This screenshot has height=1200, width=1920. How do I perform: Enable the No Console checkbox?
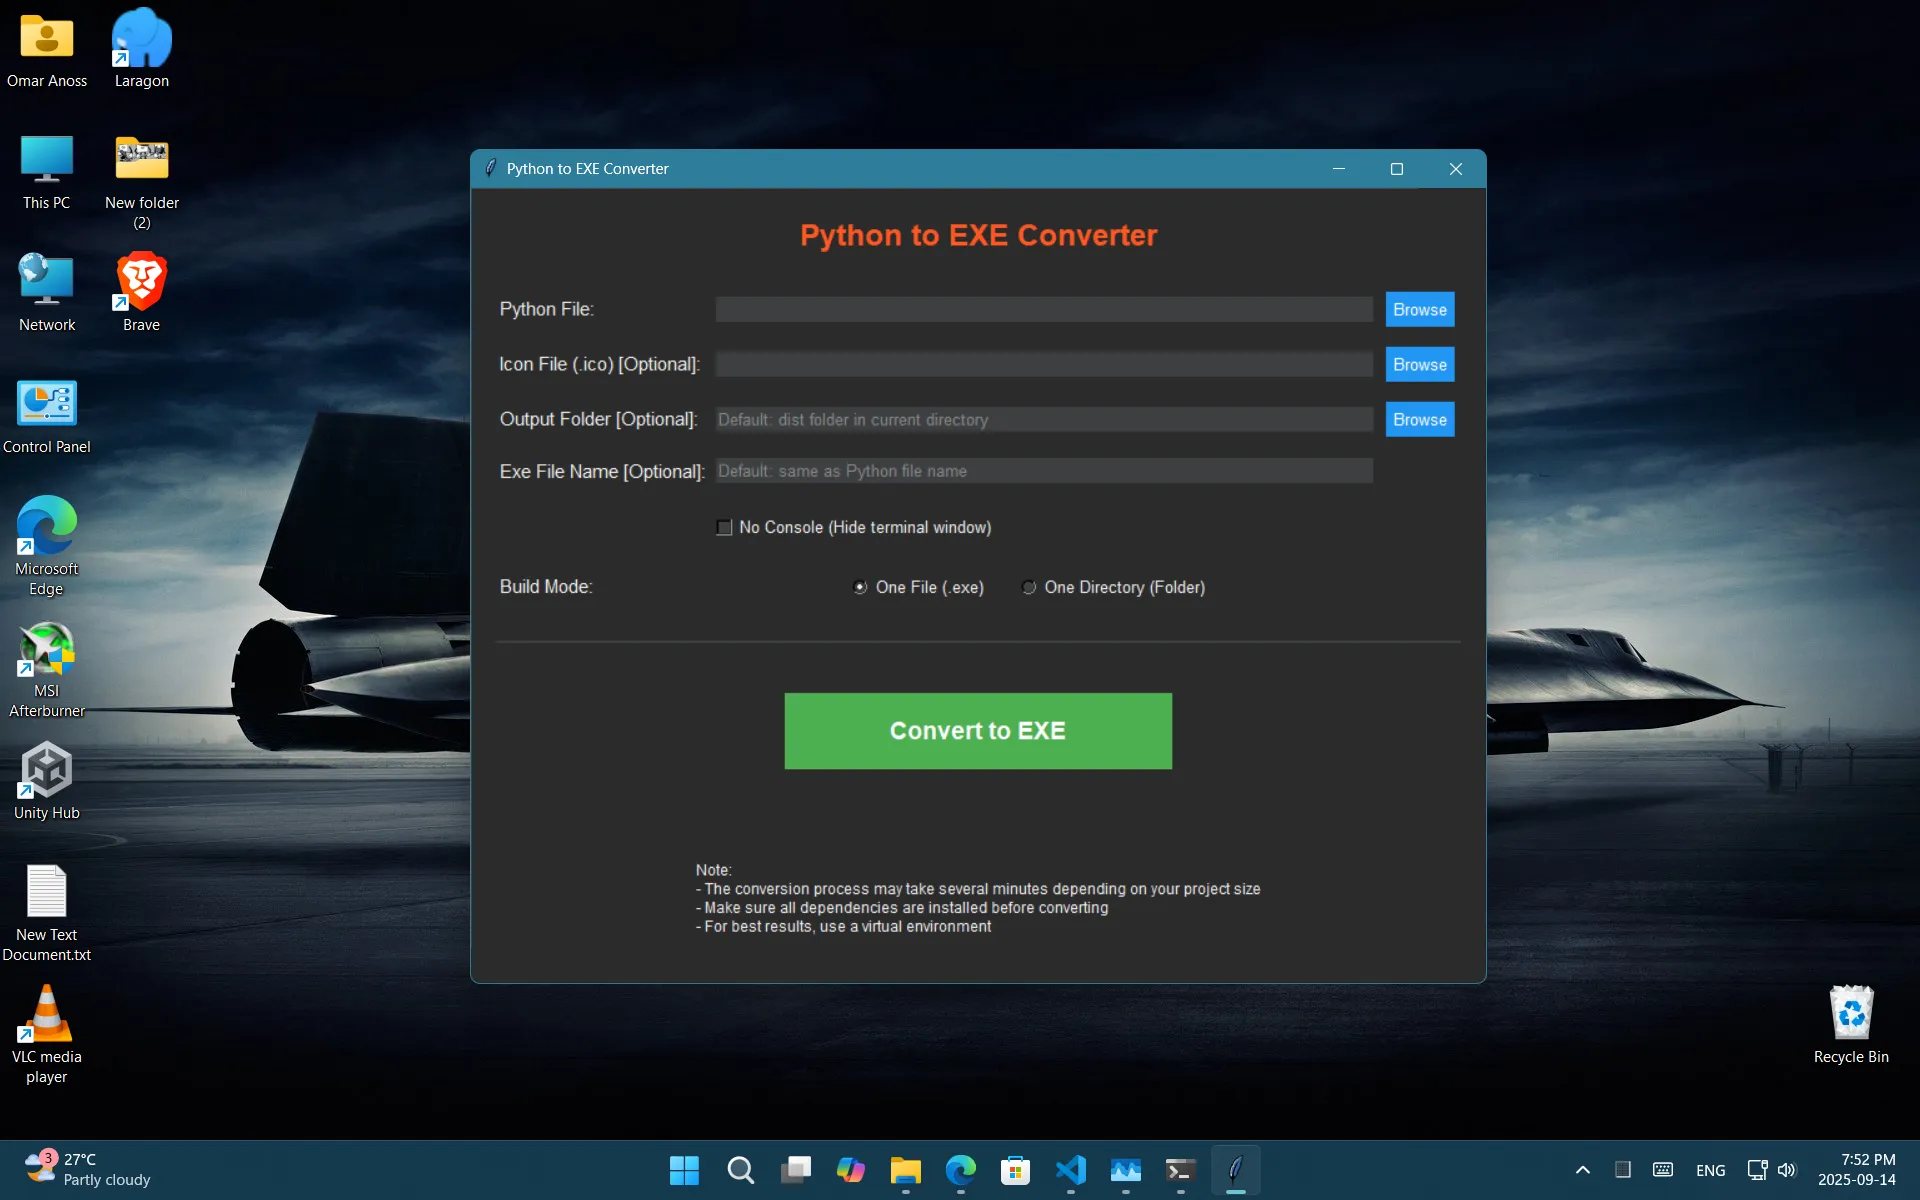724,527
